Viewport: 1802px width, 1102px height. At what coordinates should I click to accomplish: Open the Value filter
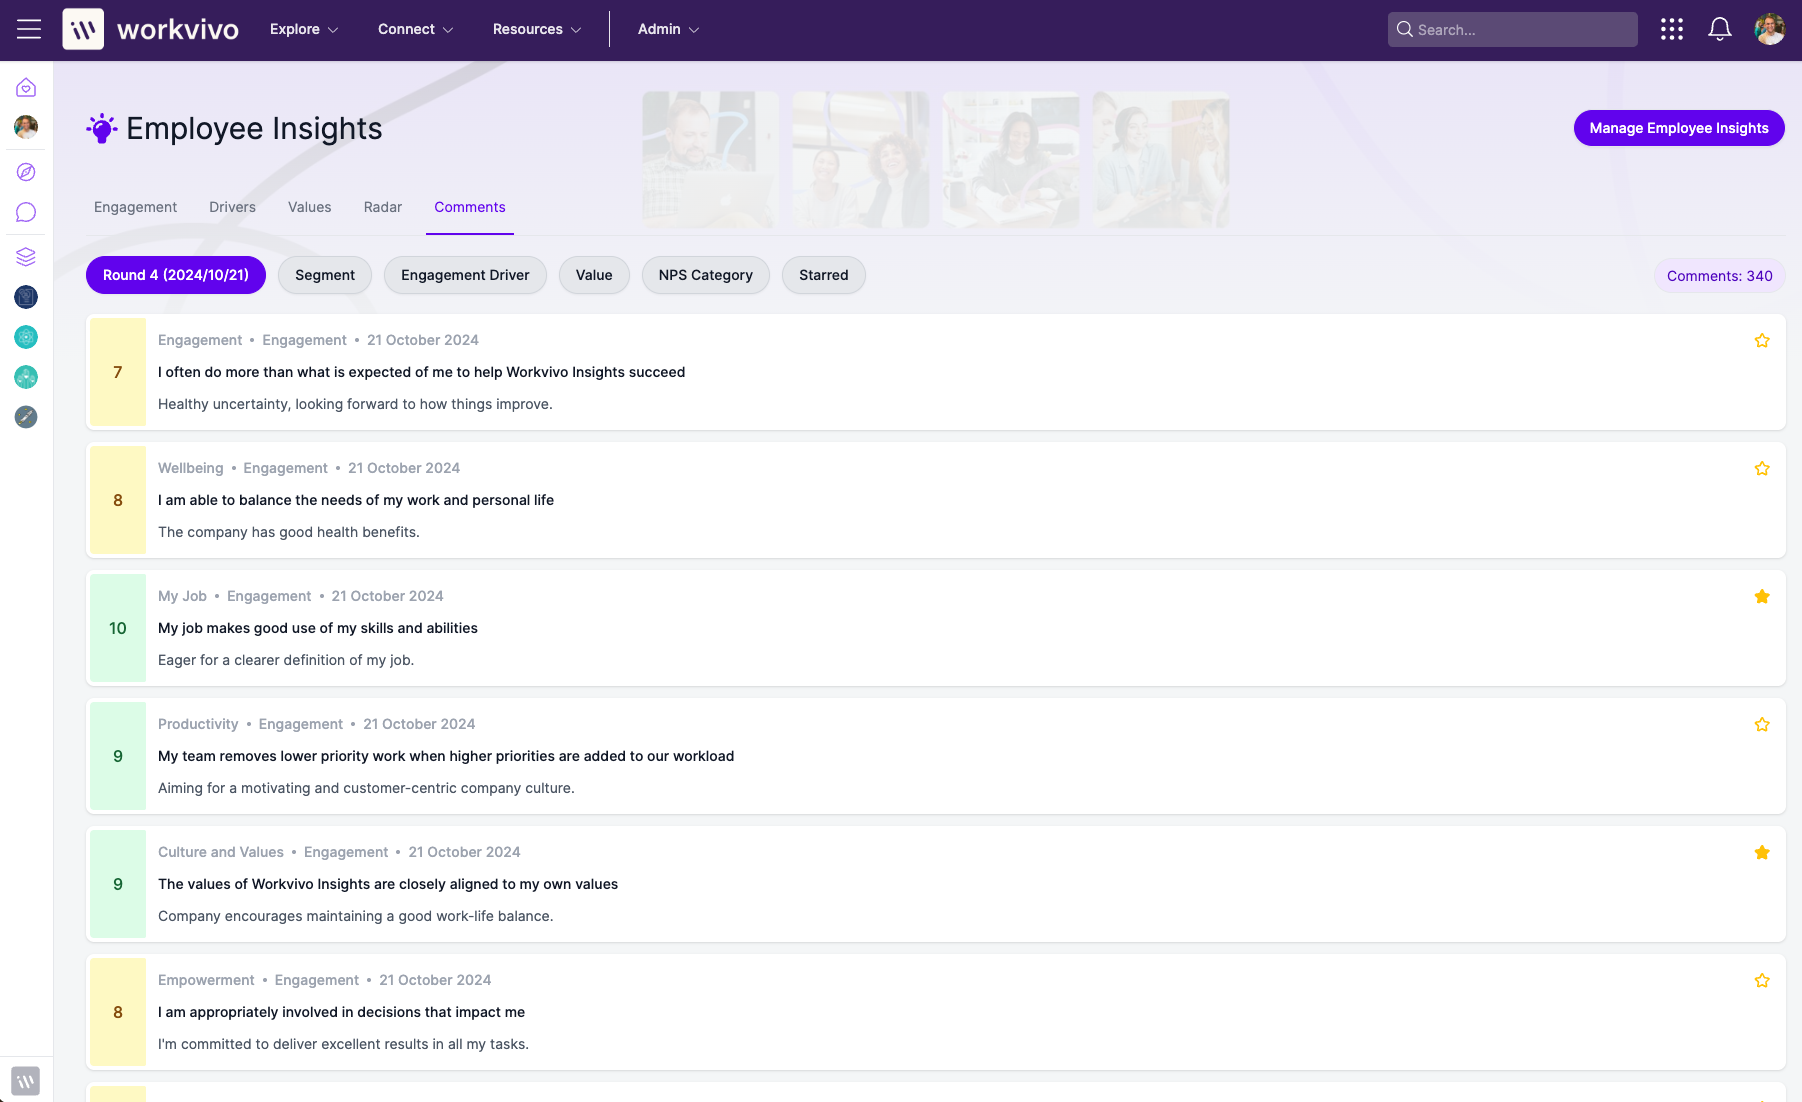(x=594, y=275)
